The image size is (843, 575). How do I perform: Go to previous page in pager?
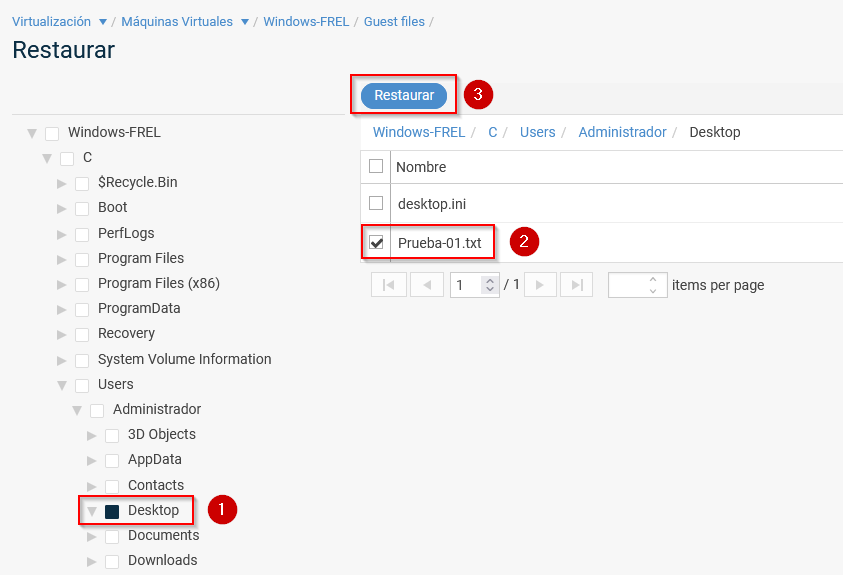pos(427,285)
